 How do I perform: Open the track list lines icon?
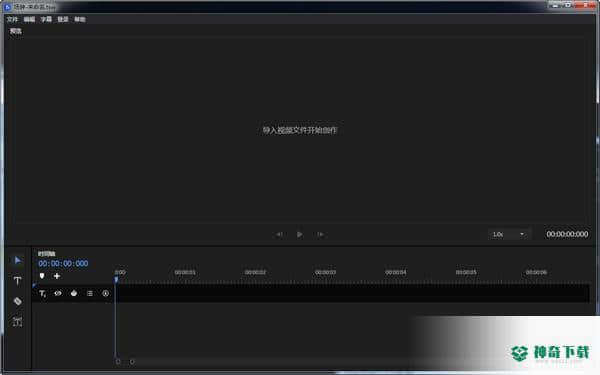click(x=90, y=293)
